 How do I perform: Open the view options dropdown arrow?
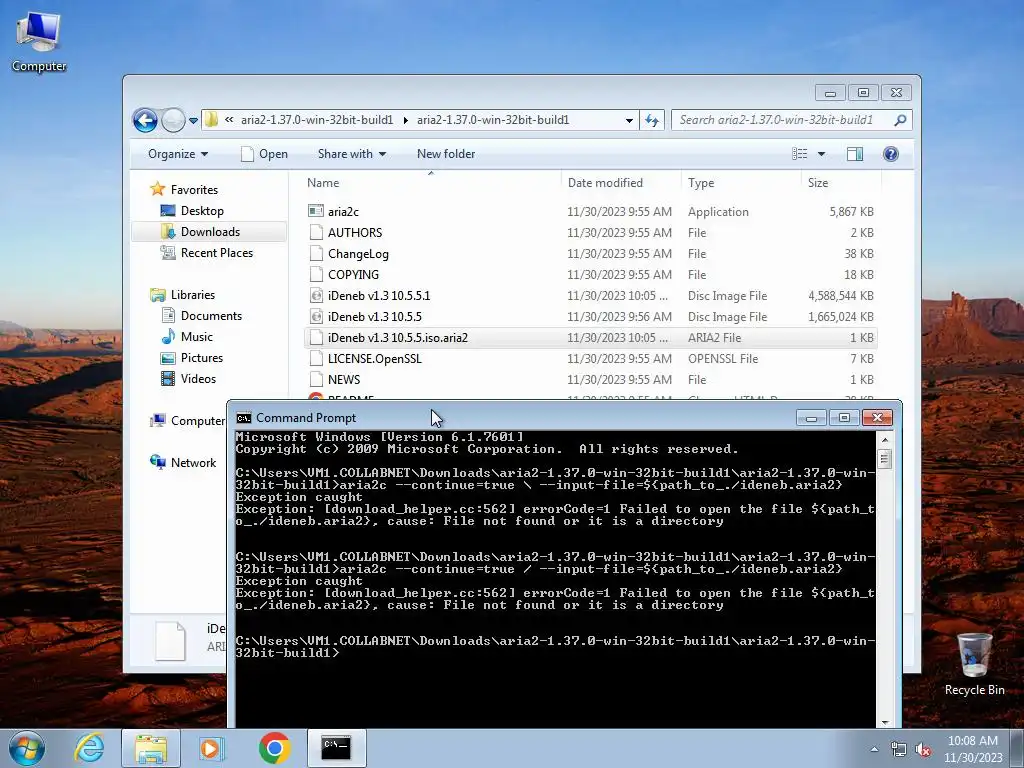pos(822,154)
